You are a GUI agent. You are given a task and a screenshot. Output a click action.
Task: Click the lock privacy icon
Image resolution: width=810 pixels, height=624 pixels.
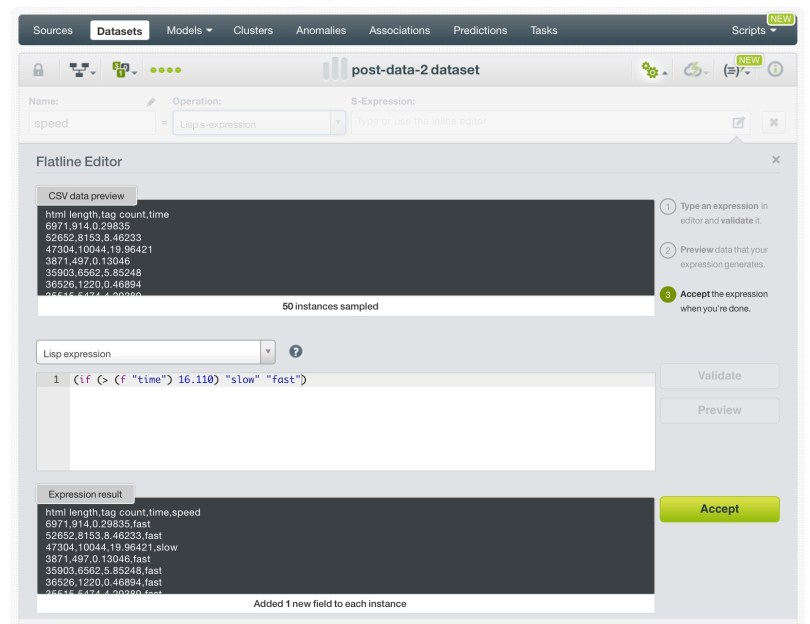tap(39, 70)
